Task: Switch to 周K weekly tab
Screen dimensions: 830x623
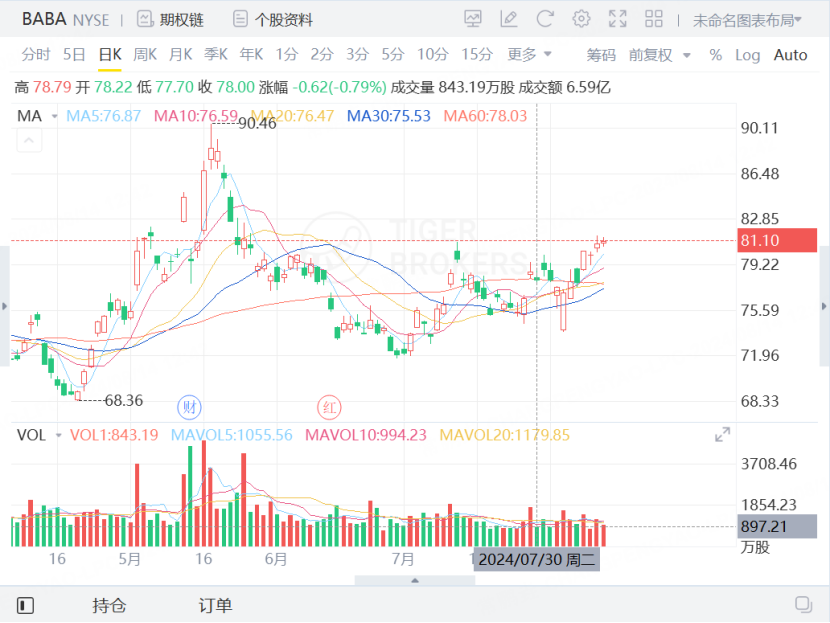Action: click(145, 54)
